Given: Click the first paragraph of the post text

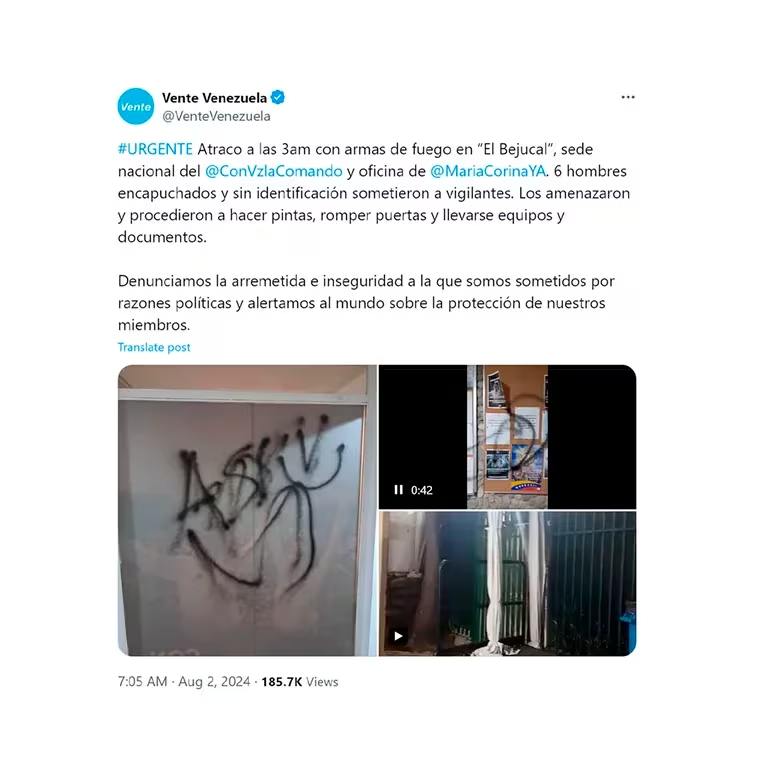Looking at the screenshot, I should tap(374, 193).
